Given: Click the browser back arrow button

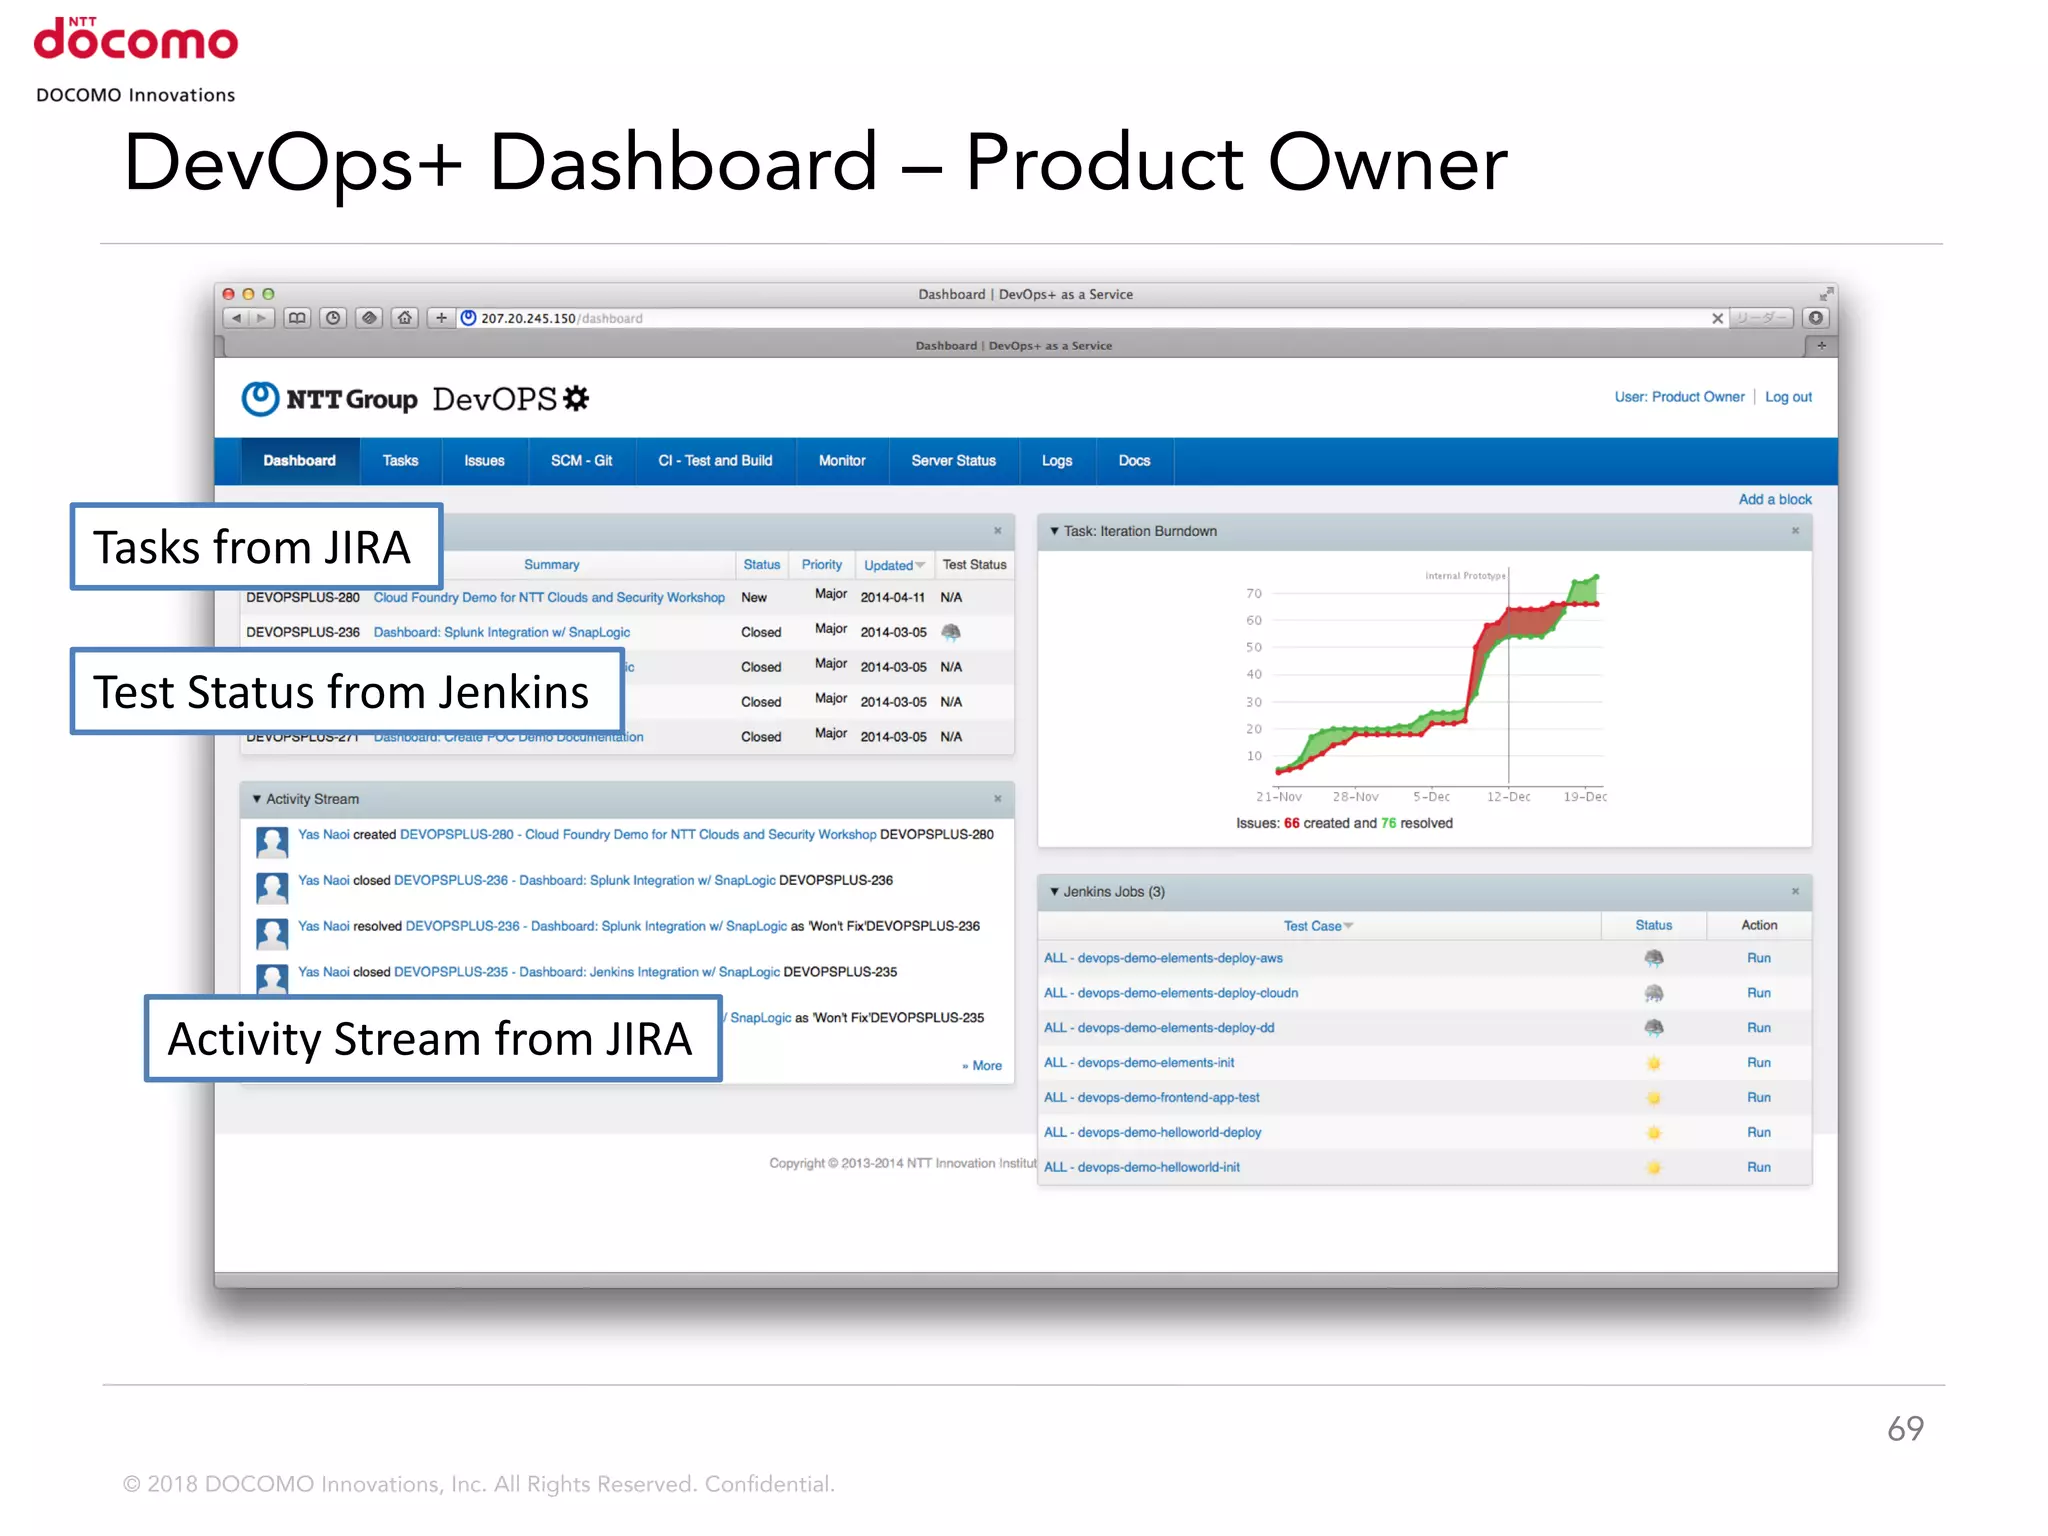Looking at the screenshot, I should coord(236,318).
